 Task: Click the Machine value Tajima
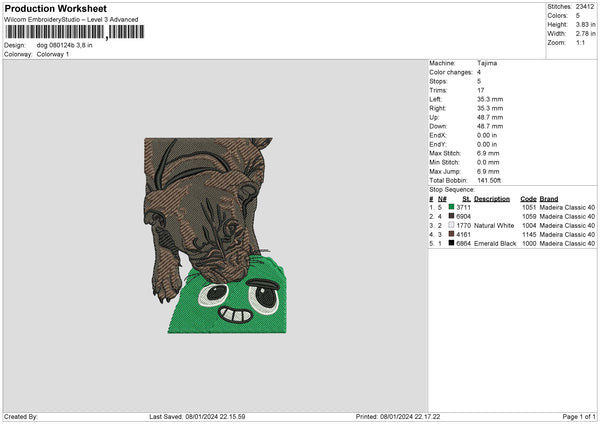tap(487, 63)
